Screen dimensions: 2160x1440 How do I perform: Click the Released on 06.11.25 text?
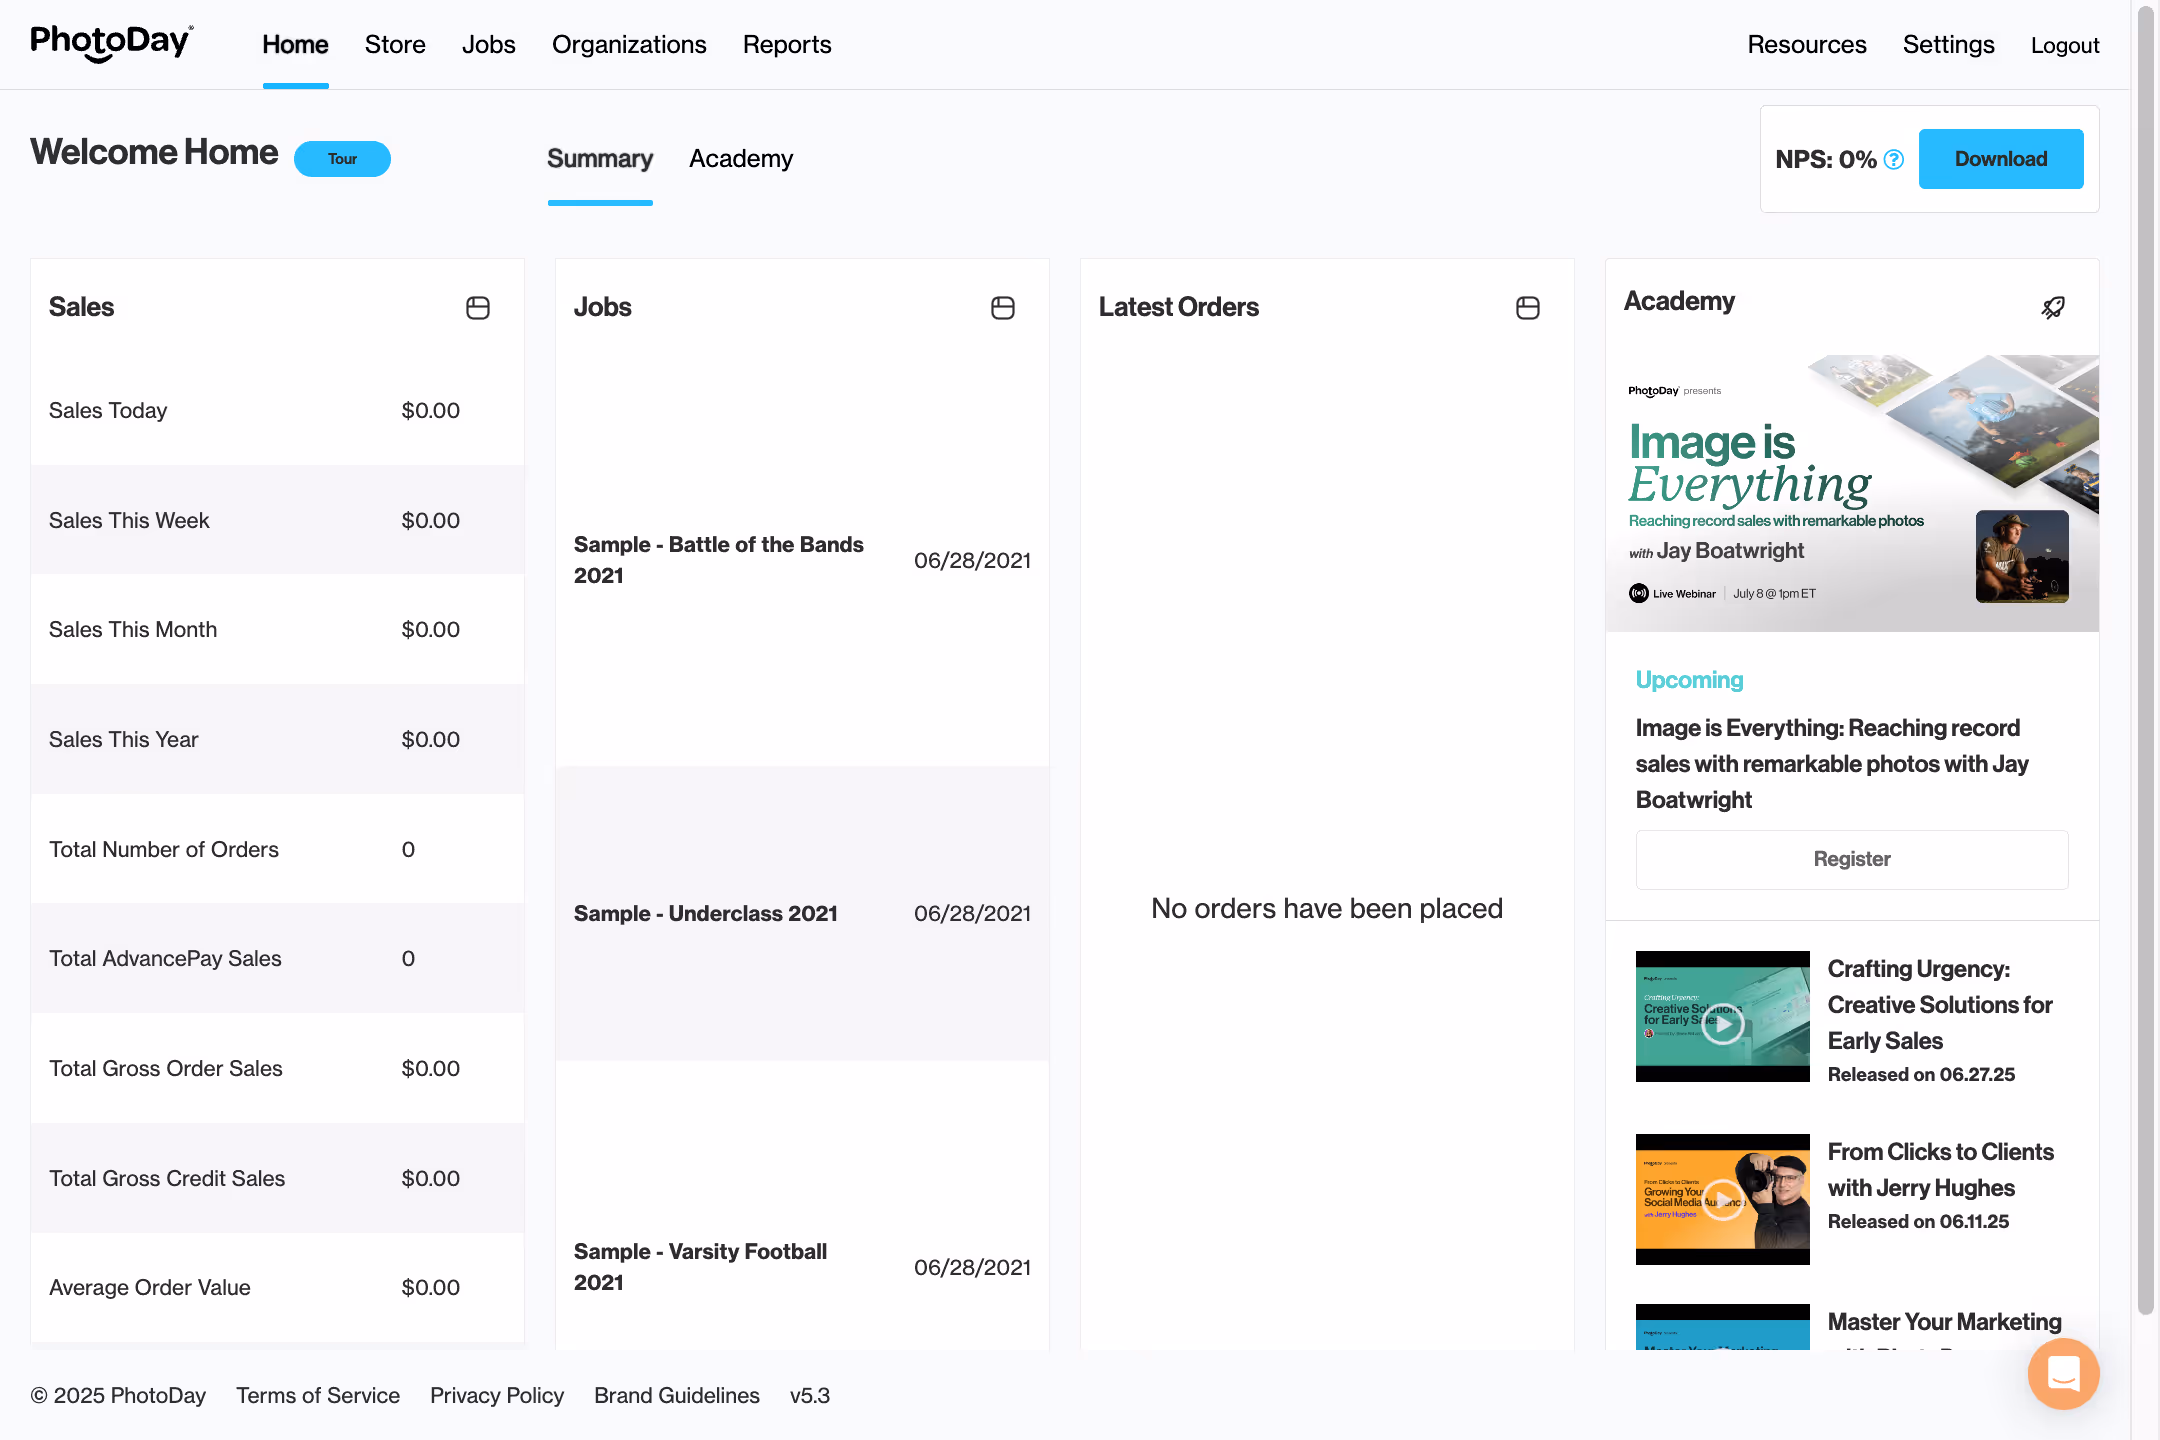click(x=1918, y=1222)
